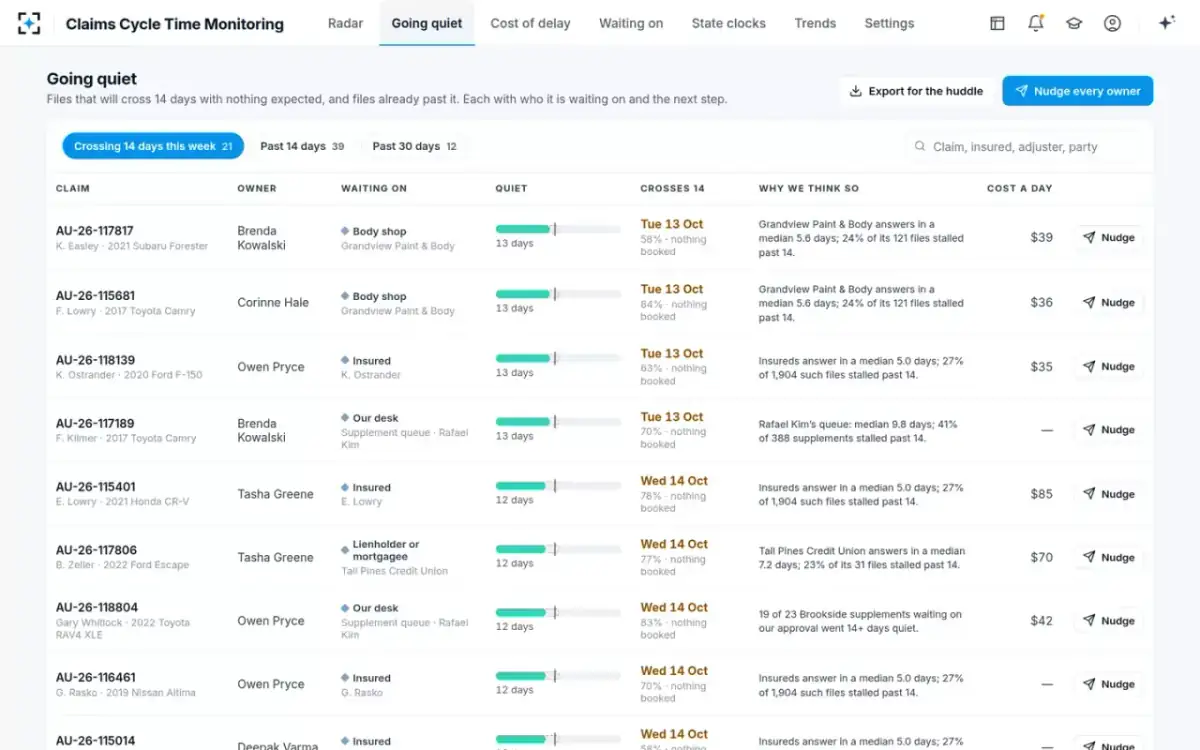
Task: Export for the huddle
Action: tap(916, 91)
